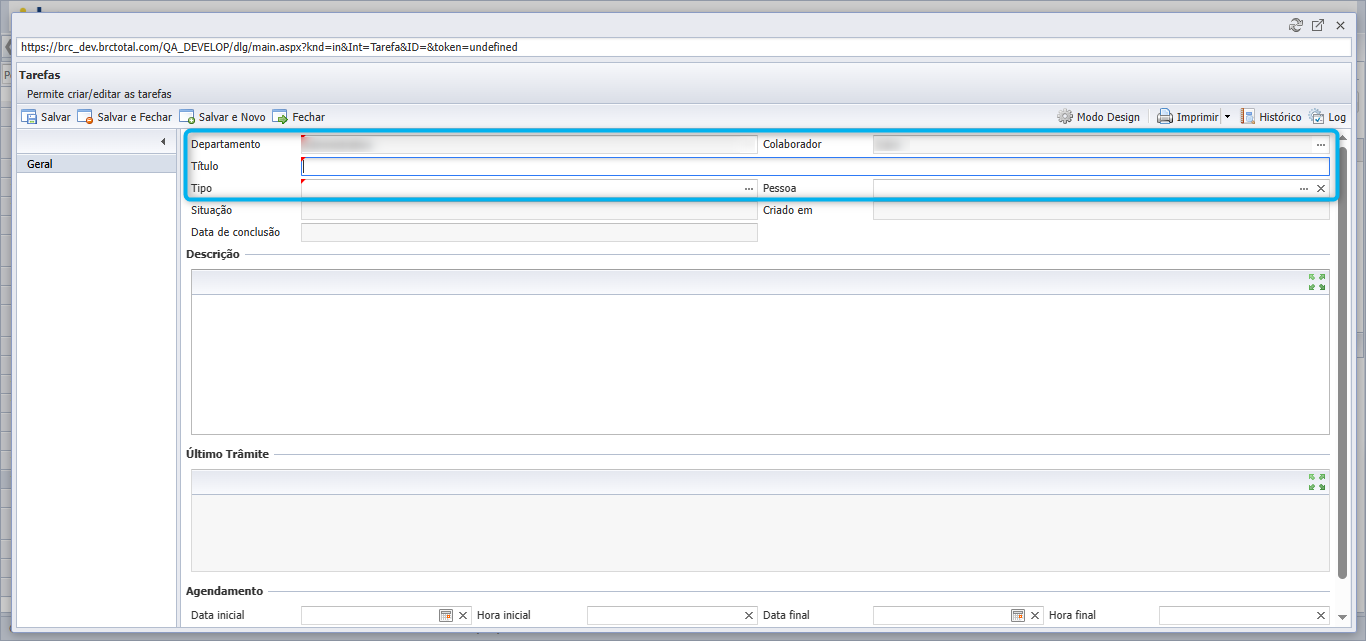Open the Tipo lookup ellipsis
This screenshot has height=641, width=1366.
pos(748,189)
